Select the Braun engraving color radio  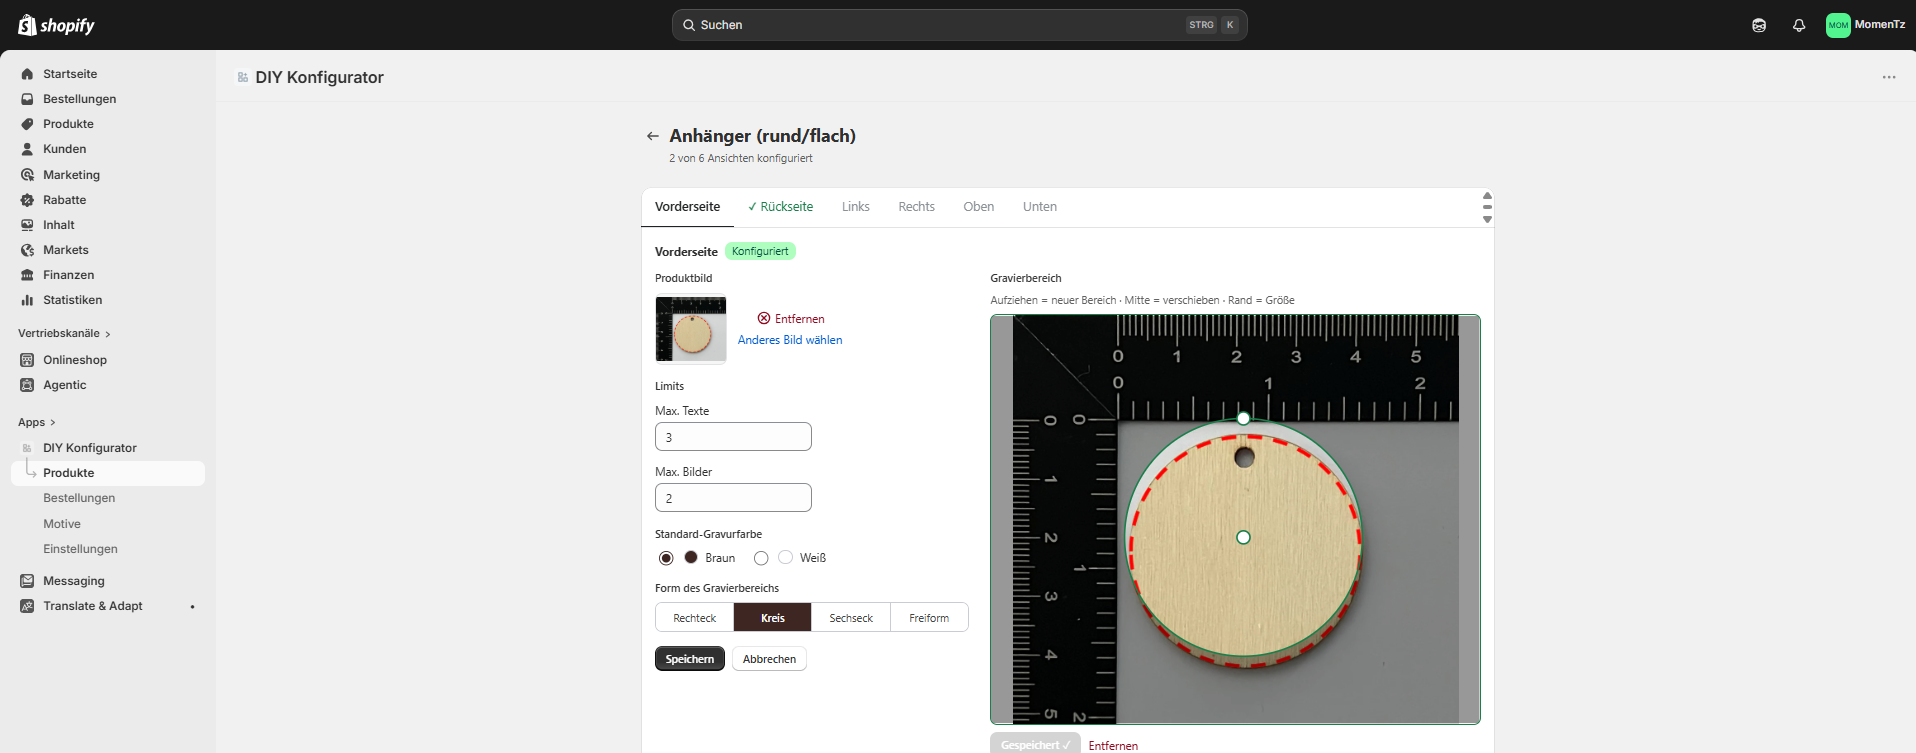pos(666,558)
